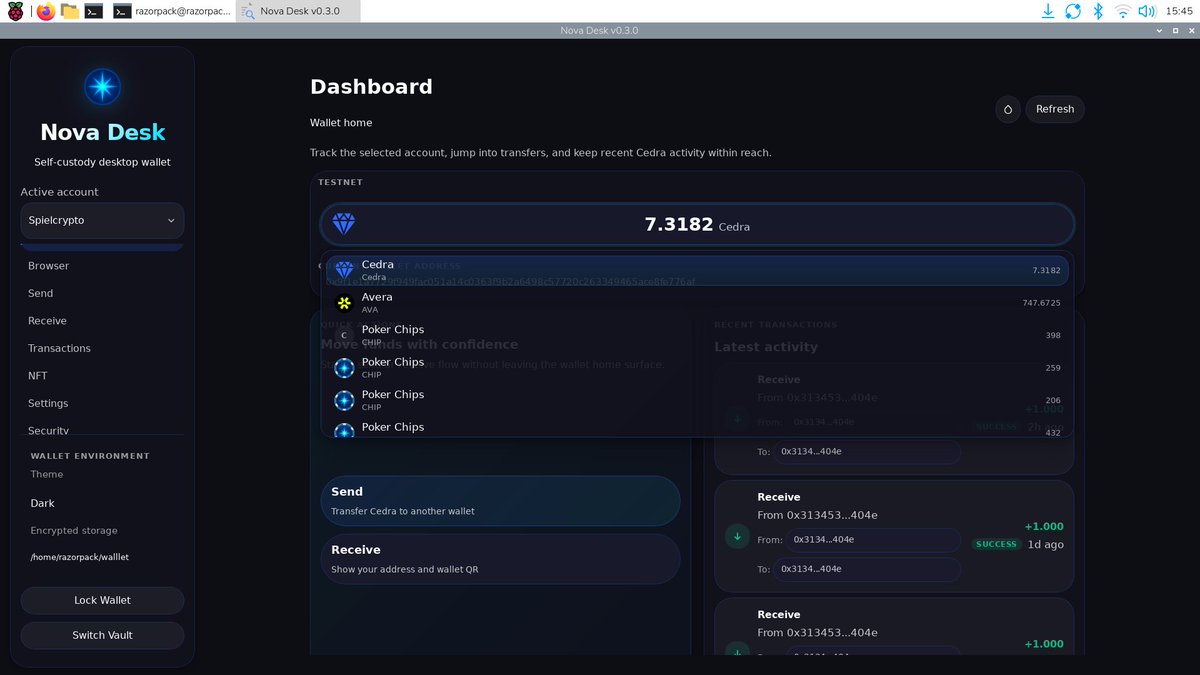The image size is (1200, 675).
Task: Select Poker Chips with balance 259
Action: click(x=697, y=367)
